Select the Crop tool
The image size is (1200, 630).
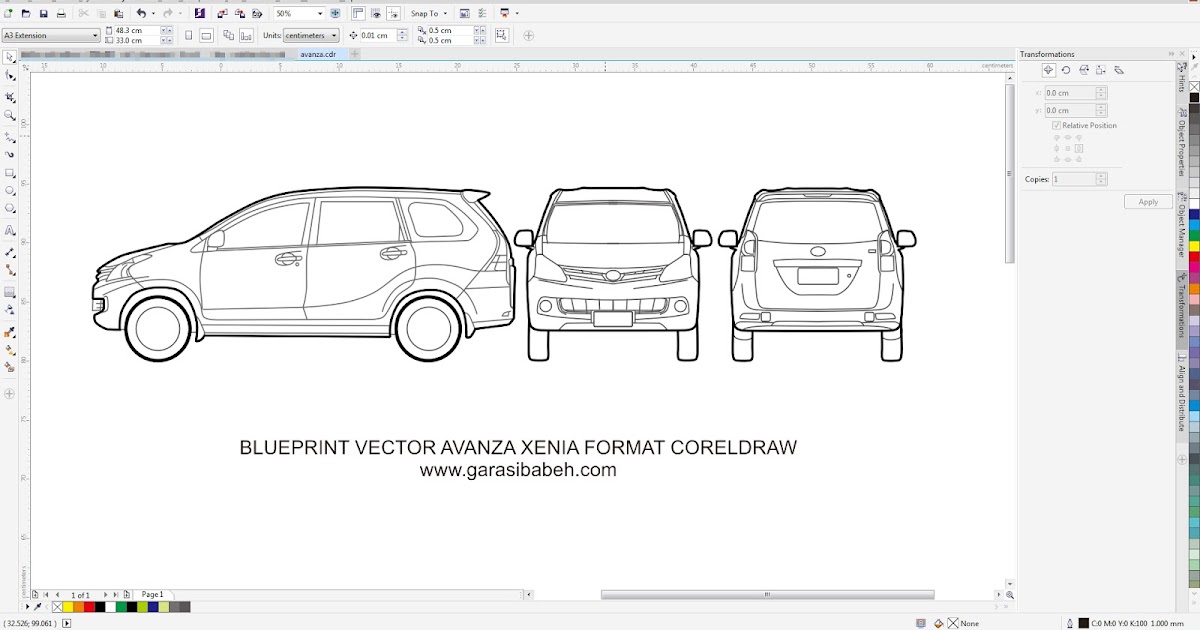[x=10, y=97]
